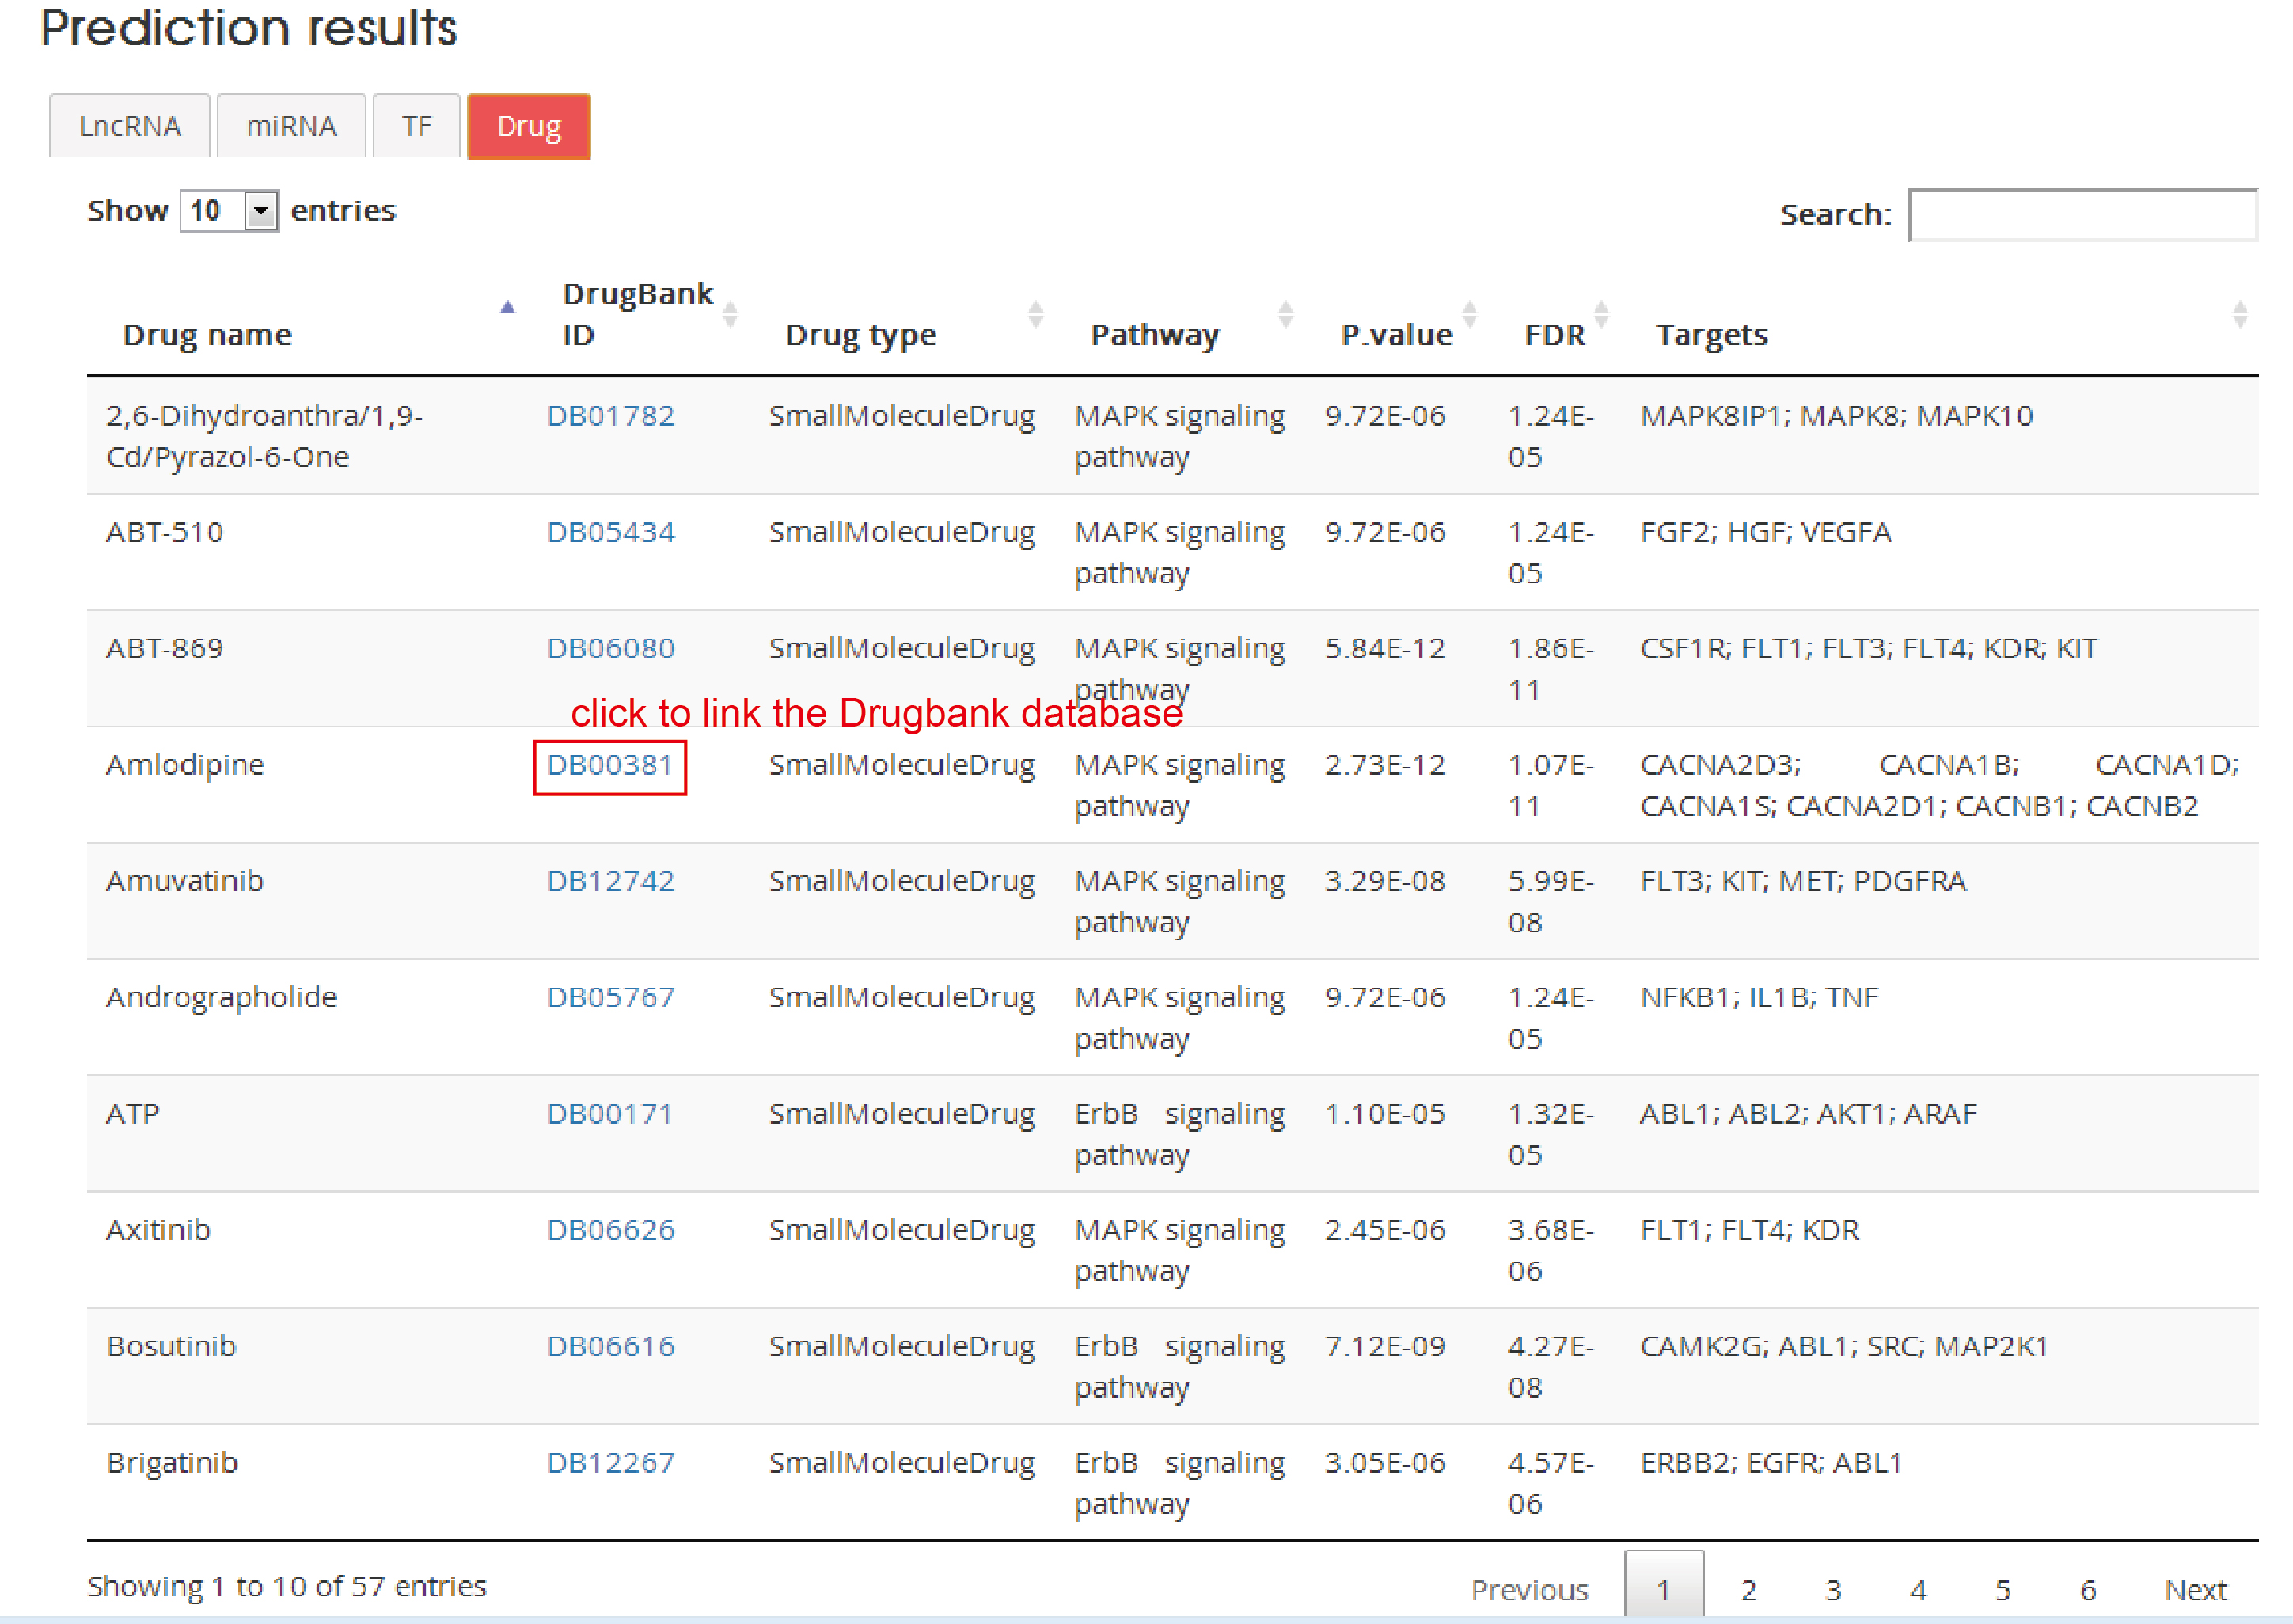Switch to the LncRNA tab

(130, 126)
